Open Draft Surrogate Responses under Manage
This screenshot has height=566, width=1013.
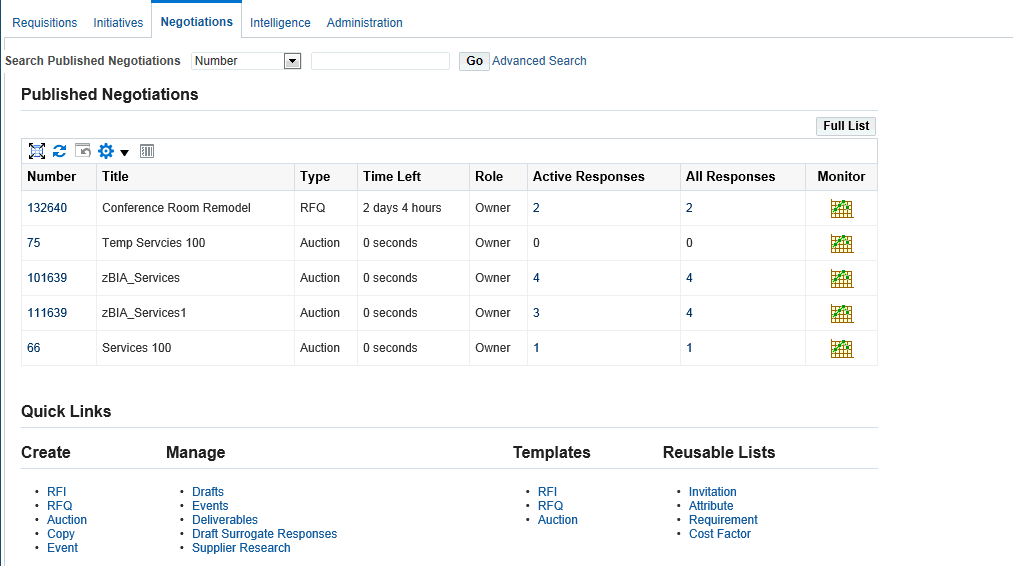pos(264,534)
